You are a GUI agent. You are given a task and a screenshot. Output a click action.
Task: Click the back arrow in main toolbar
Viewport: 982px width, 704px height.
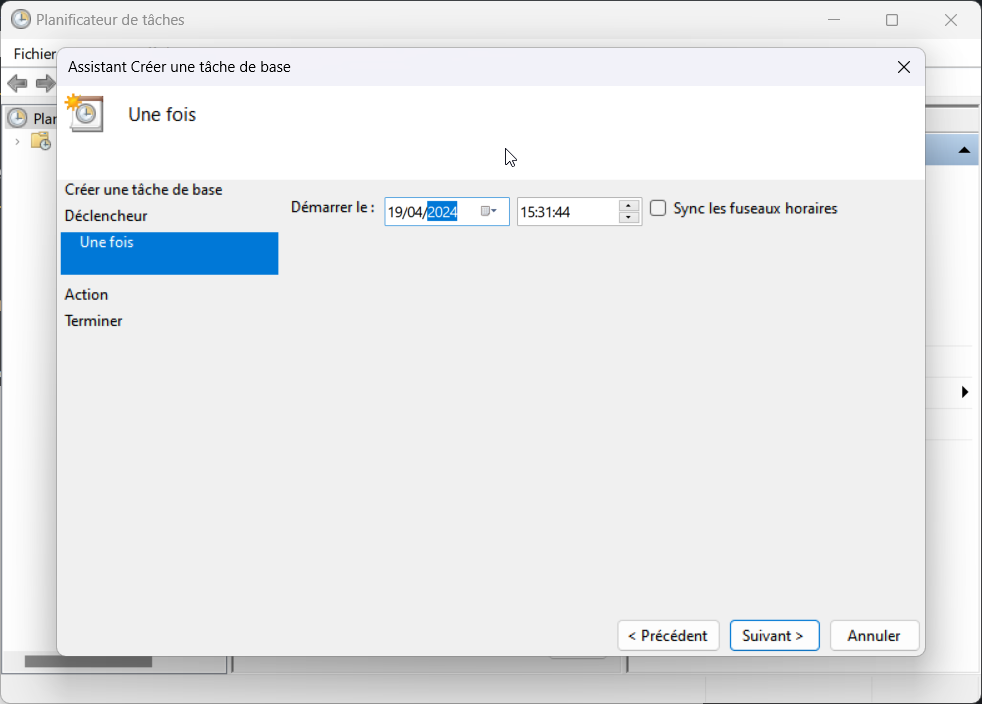(17, 83)
